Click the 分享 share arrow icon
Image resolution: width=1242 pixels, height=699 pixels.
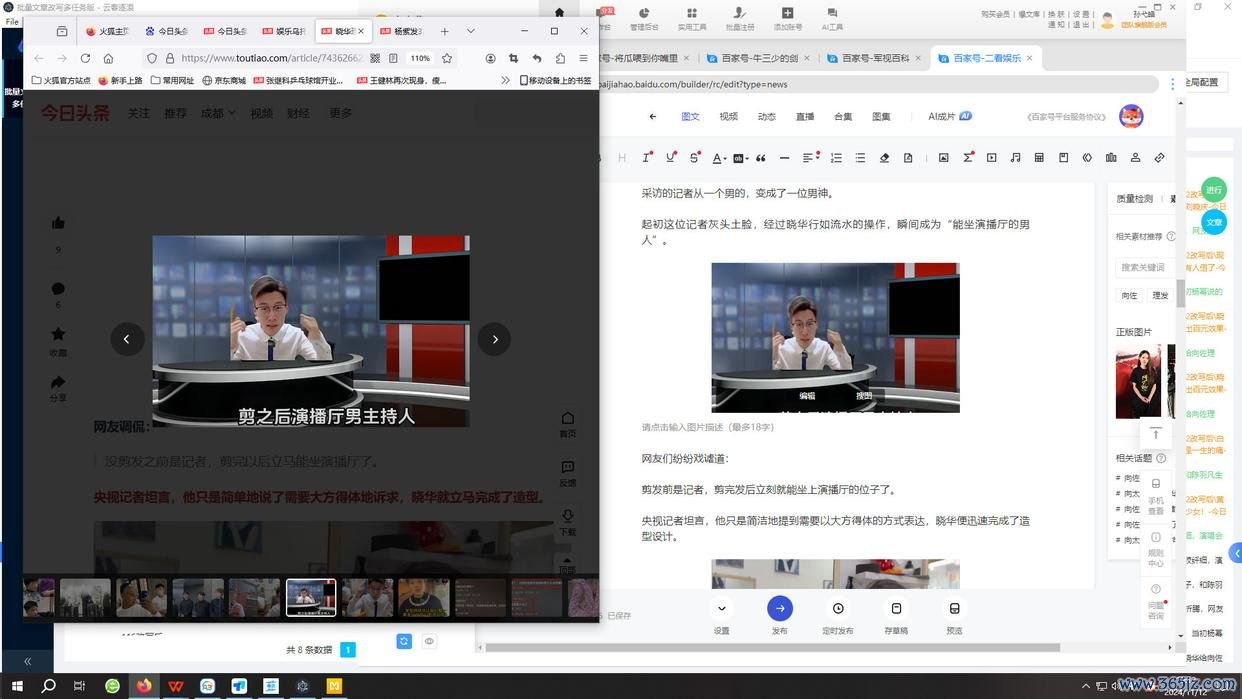click(58, 382)
